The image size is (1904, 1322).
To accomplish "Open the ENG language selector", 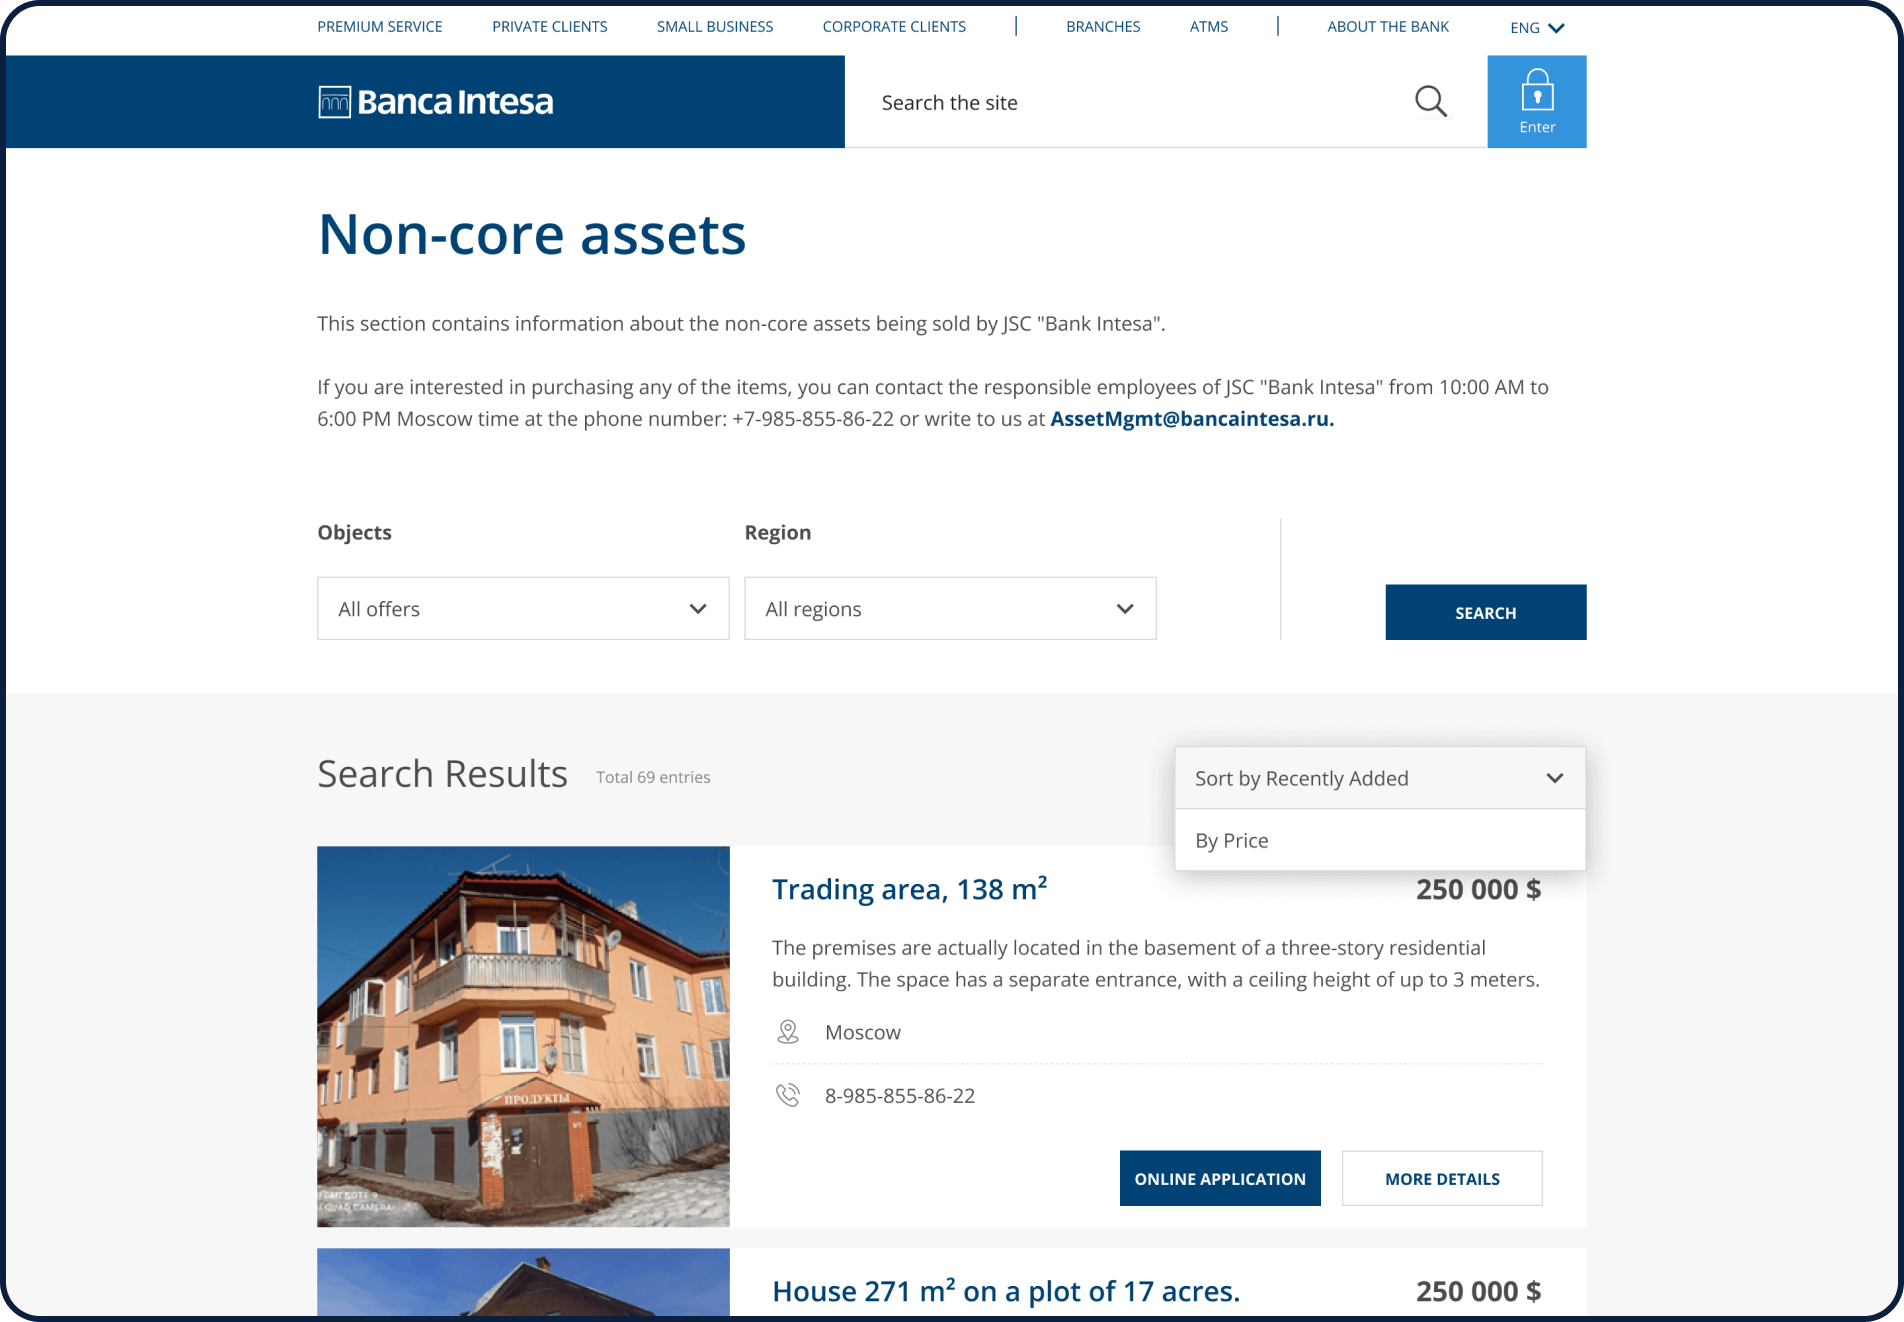I will (x=1536, y=28).
